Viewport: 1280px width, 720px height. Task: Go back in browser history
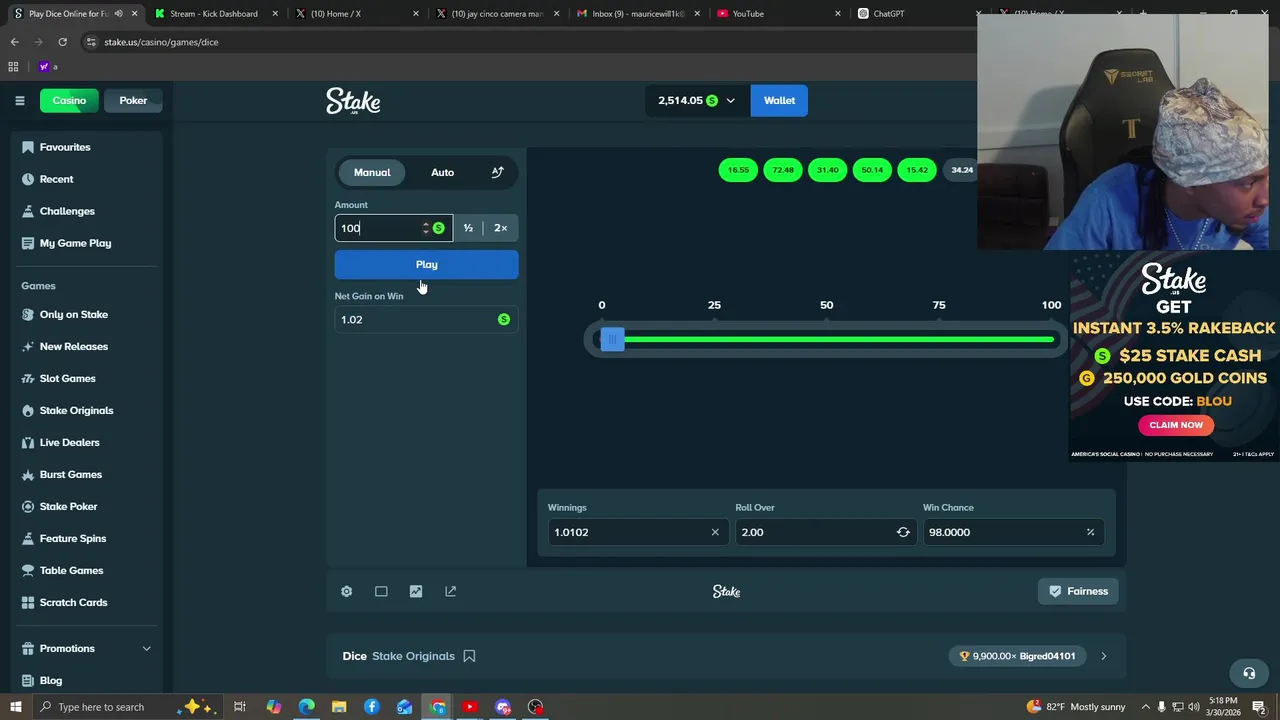(x=14, y=42)
